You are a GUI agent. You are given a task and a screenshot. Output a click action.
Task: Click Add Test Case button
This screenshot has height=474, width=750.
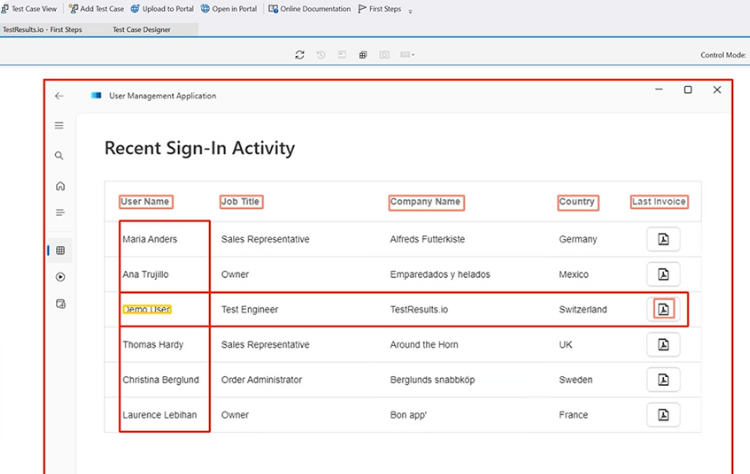click(96, 9)
